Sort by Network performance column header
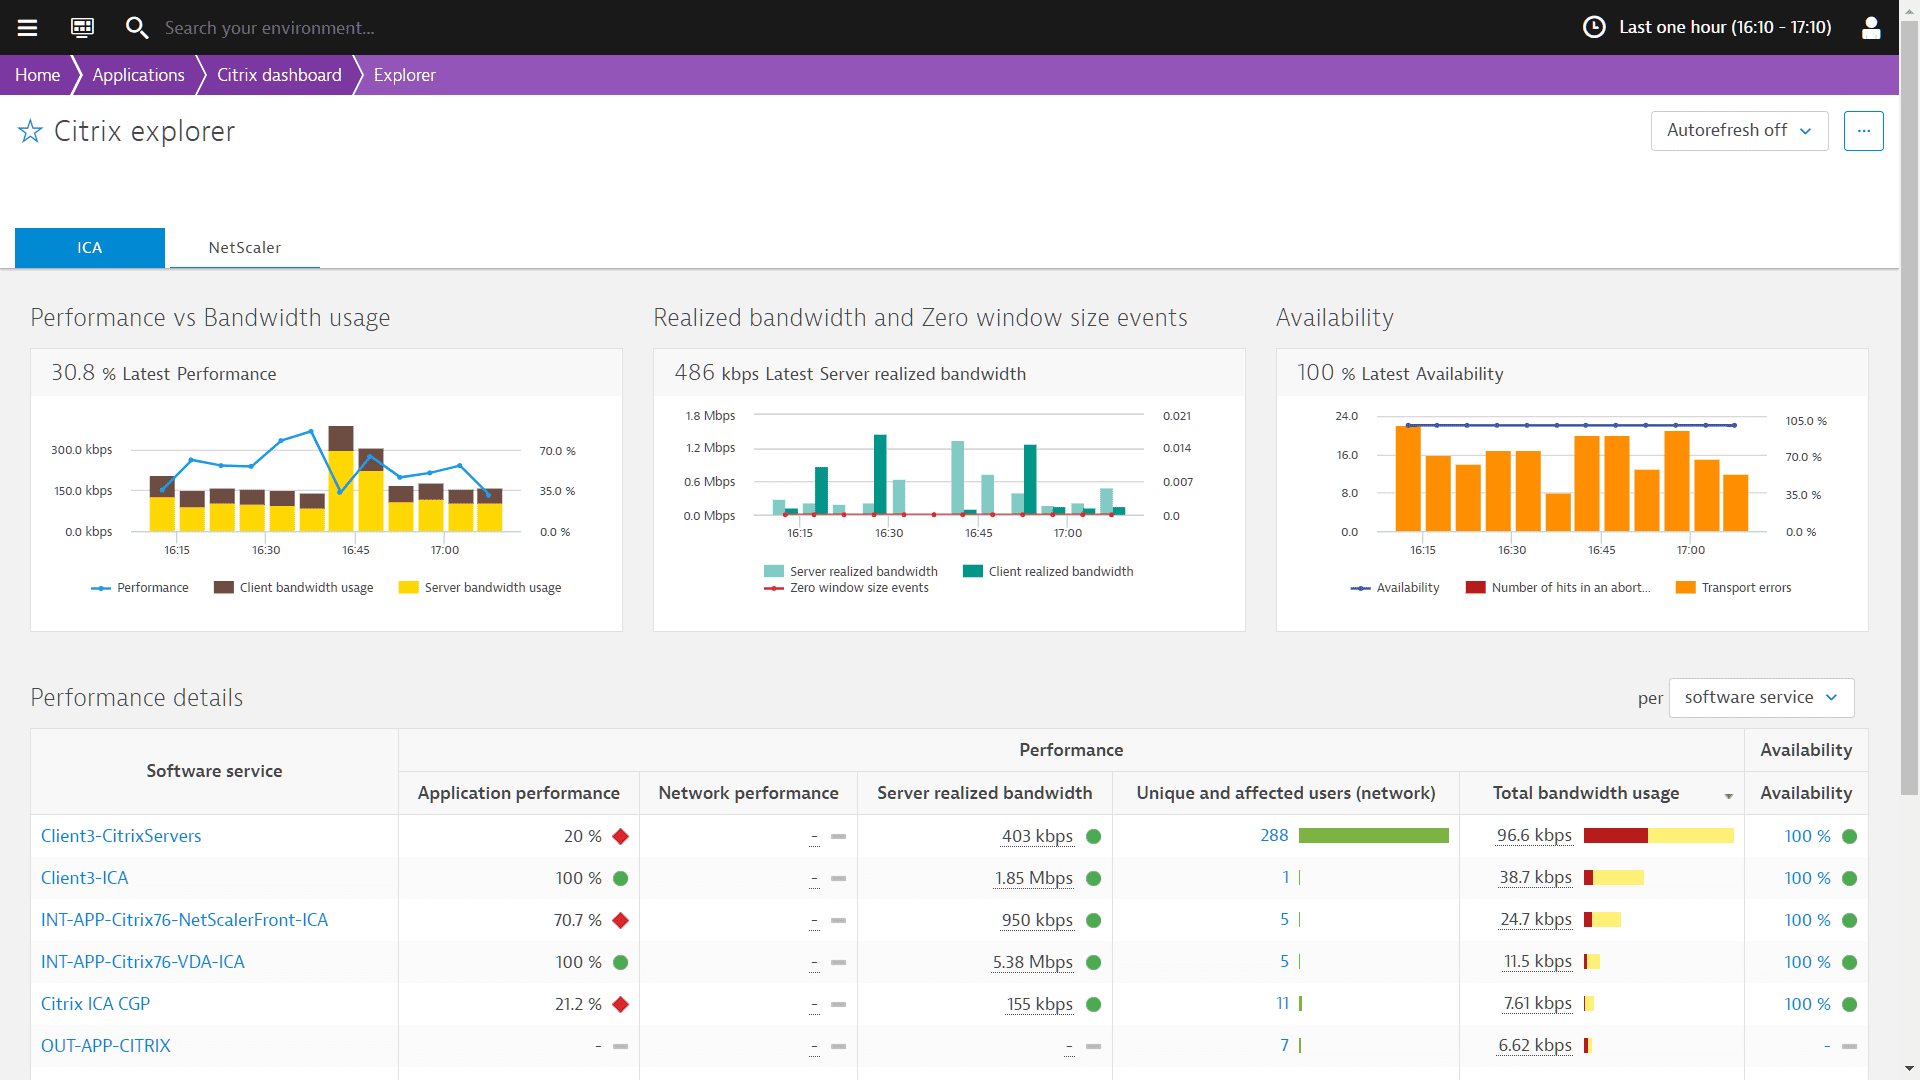 click(x=748, y=793)
